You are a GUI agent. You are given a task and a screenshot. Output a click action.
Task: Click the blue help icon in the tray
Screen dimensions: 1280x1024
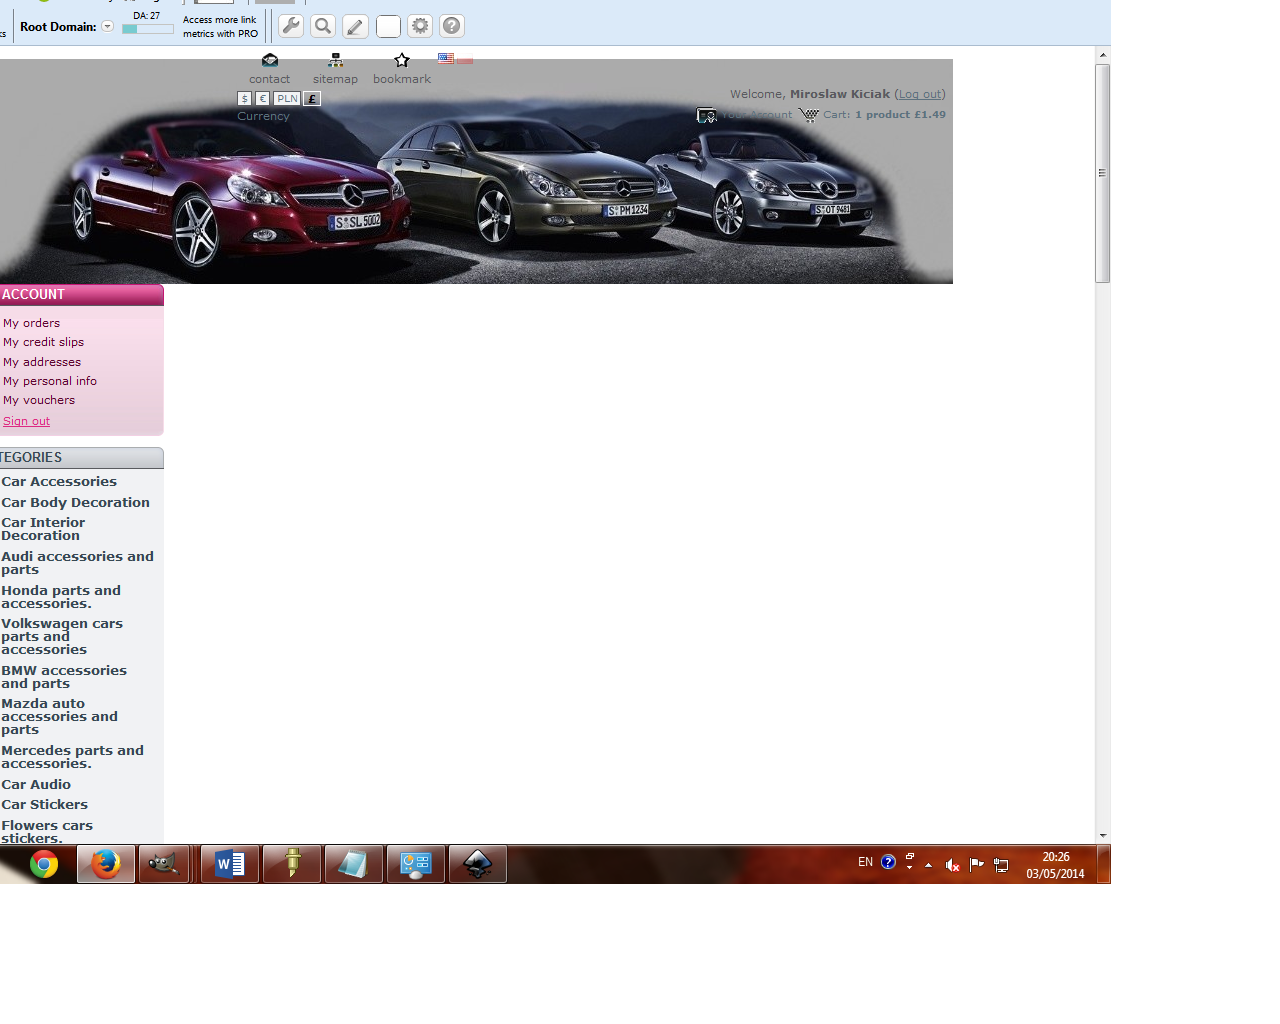tap(888, 862)
